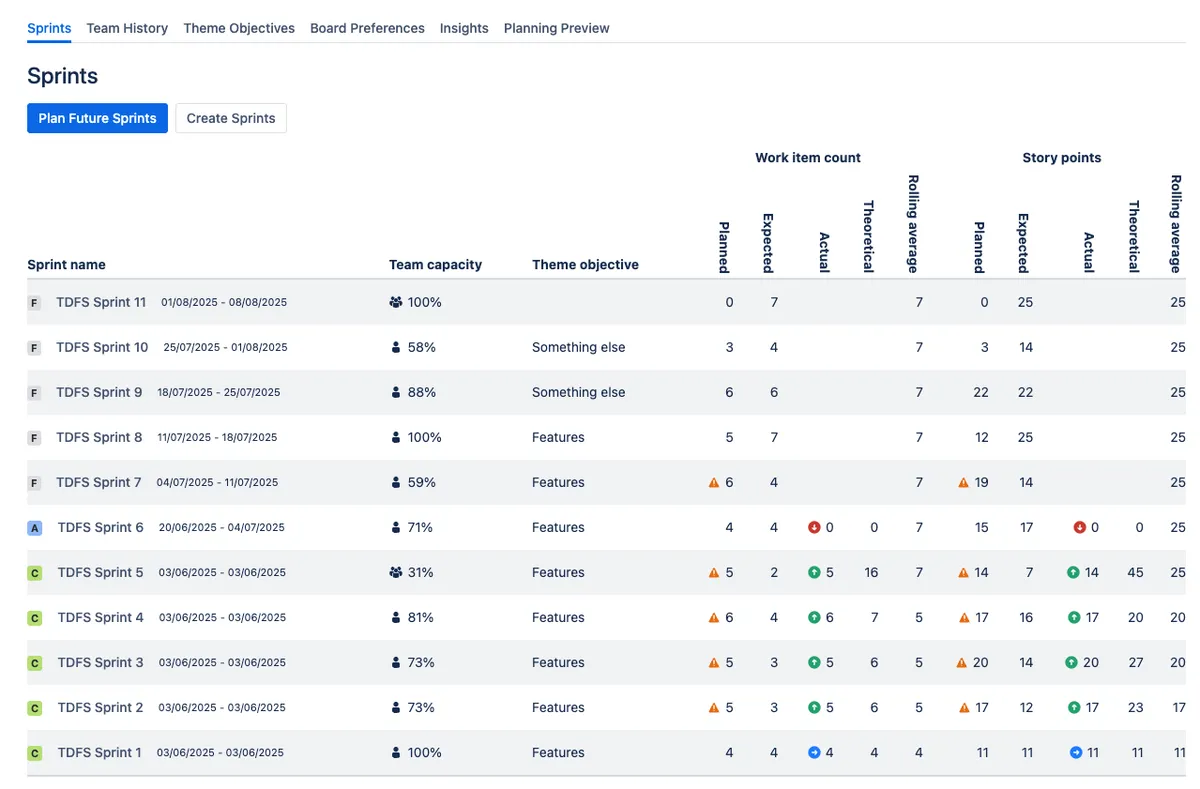
Task: Click the C status badge for TDFS Sprint 5
Action: pyautogui.click(x=35, y=573)
